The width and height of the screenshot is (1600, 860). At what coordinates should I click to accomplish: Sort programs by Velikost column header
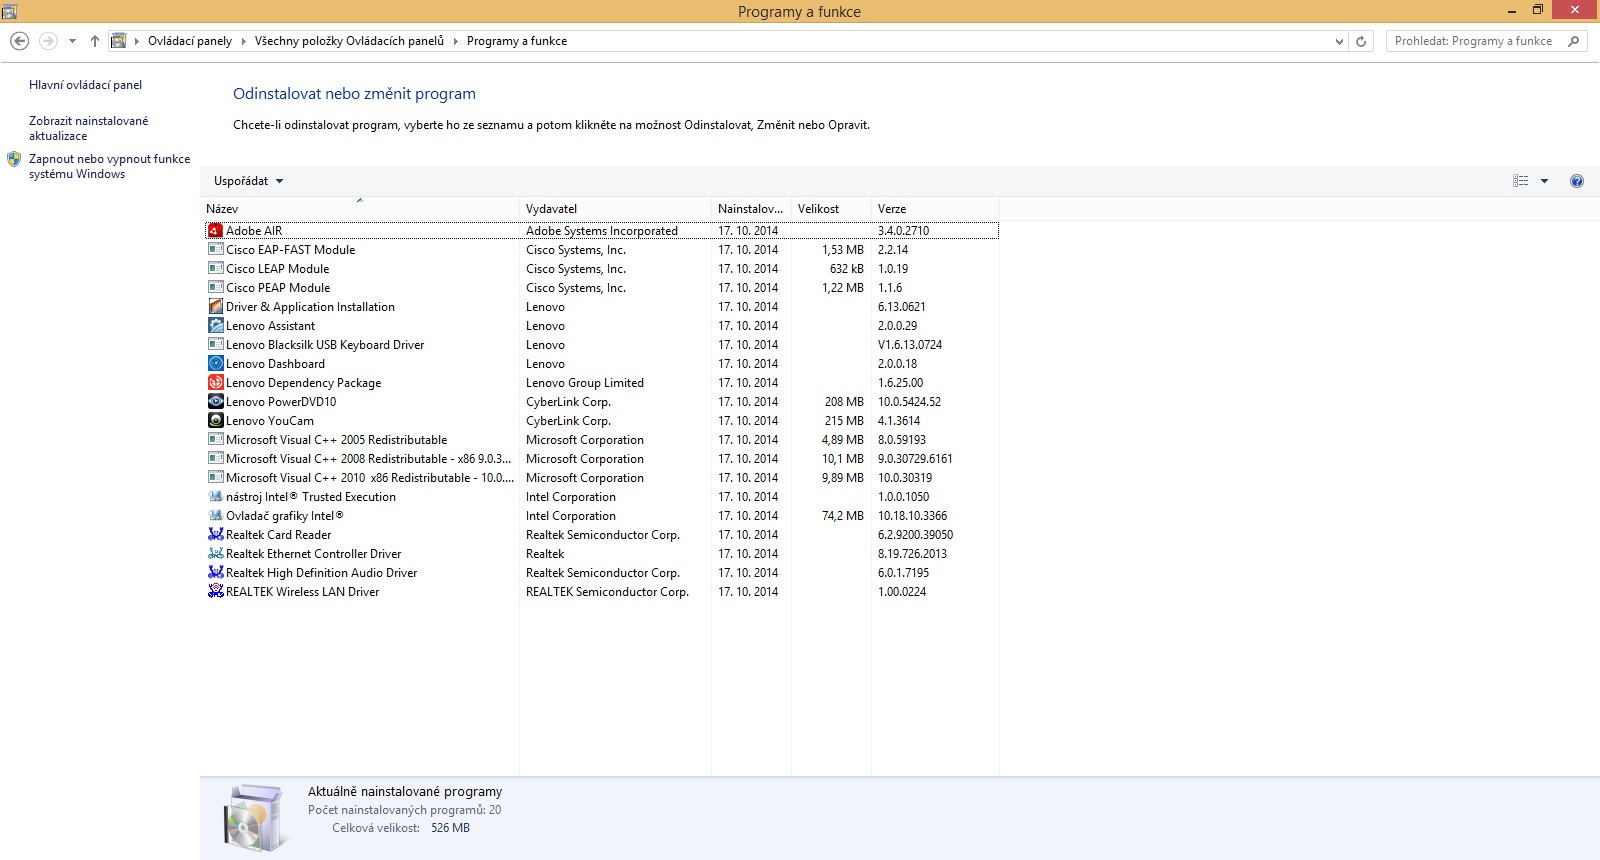tap(818, 209)
